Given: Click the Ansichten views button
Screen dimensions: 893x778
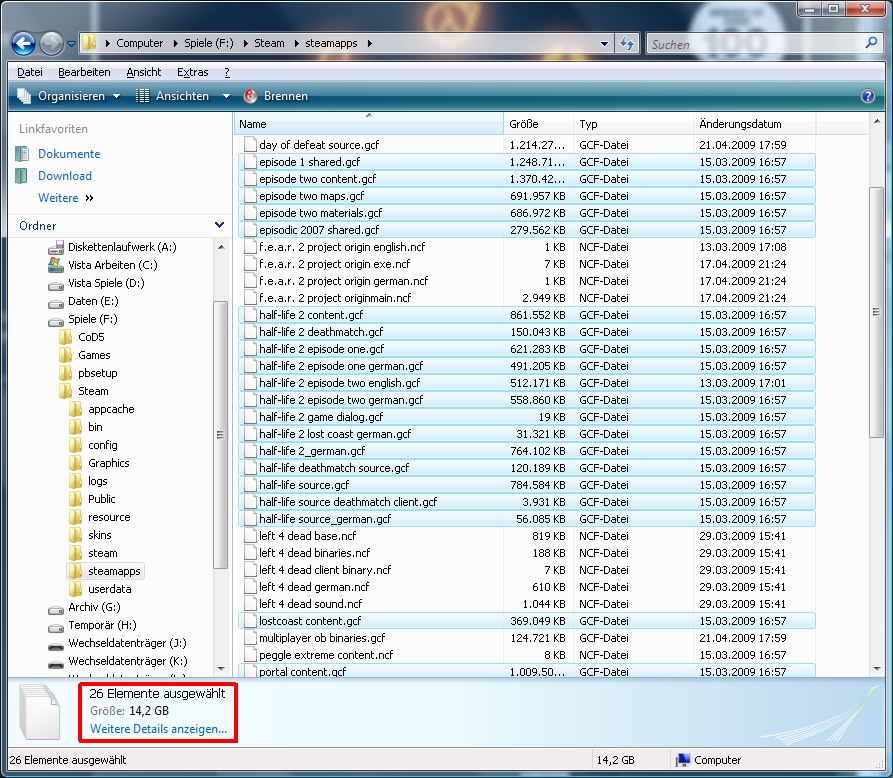Looking at the screenshot, I should [x=173, y=96].
